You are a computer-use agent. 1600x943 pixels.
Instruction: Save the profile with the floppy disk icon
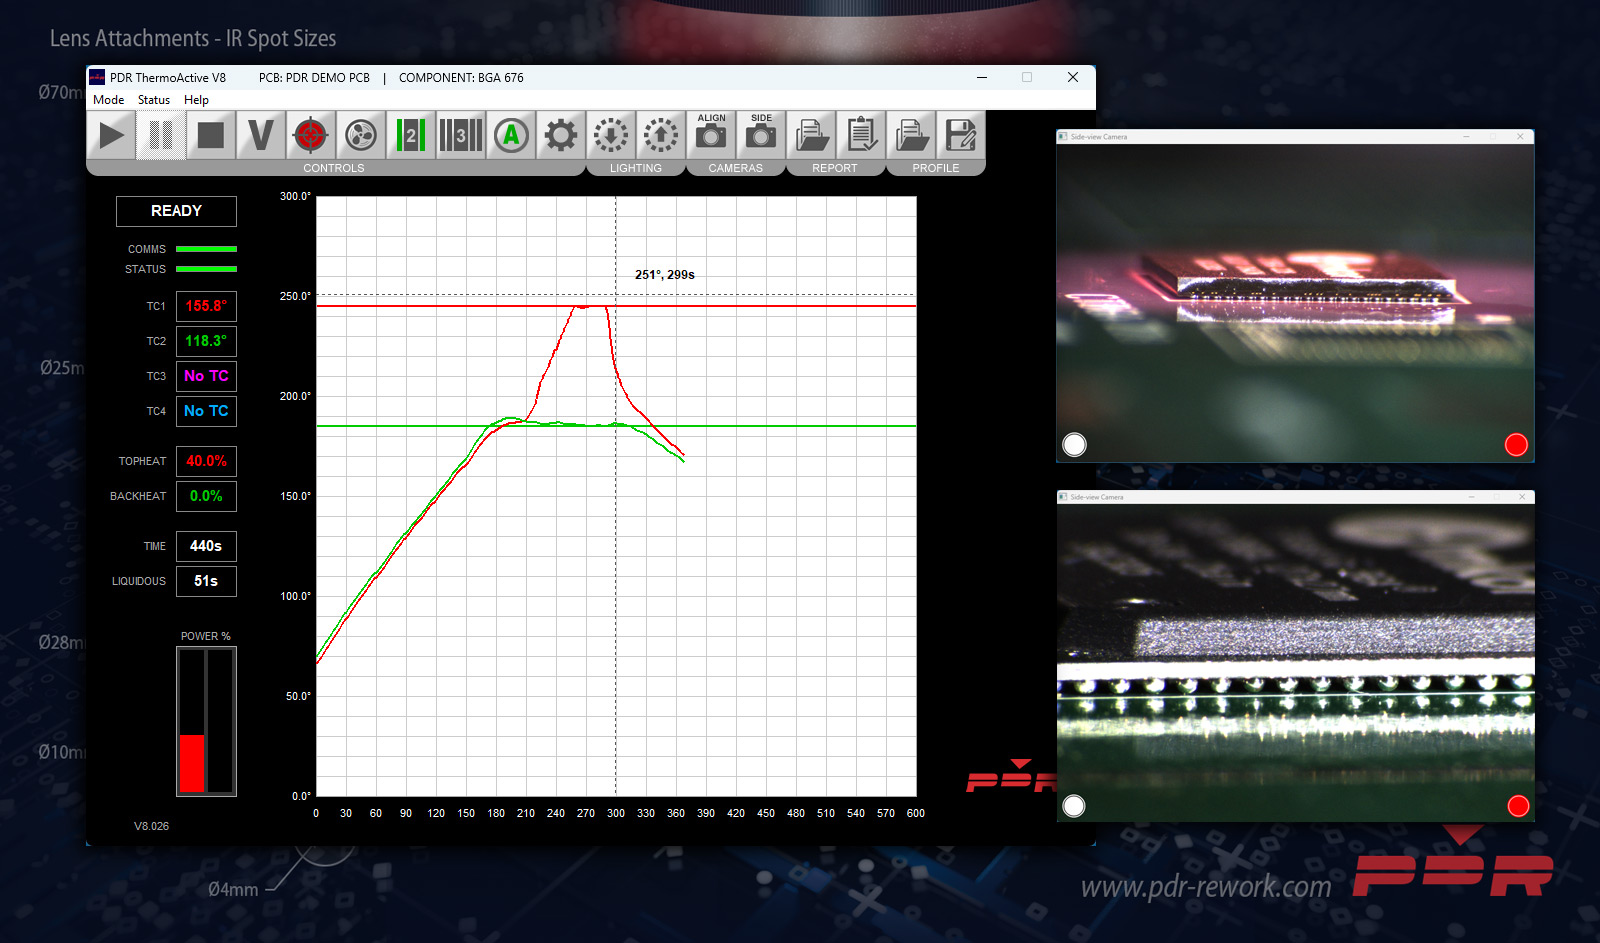point(960,135)
